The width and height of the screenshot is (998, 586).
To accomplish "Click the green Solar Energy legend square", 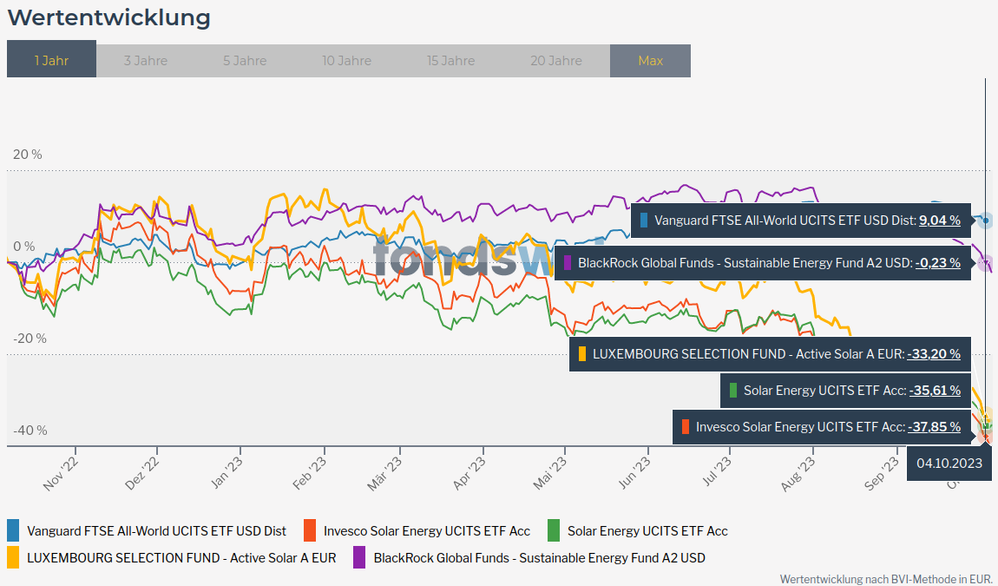I will [553, 531].
